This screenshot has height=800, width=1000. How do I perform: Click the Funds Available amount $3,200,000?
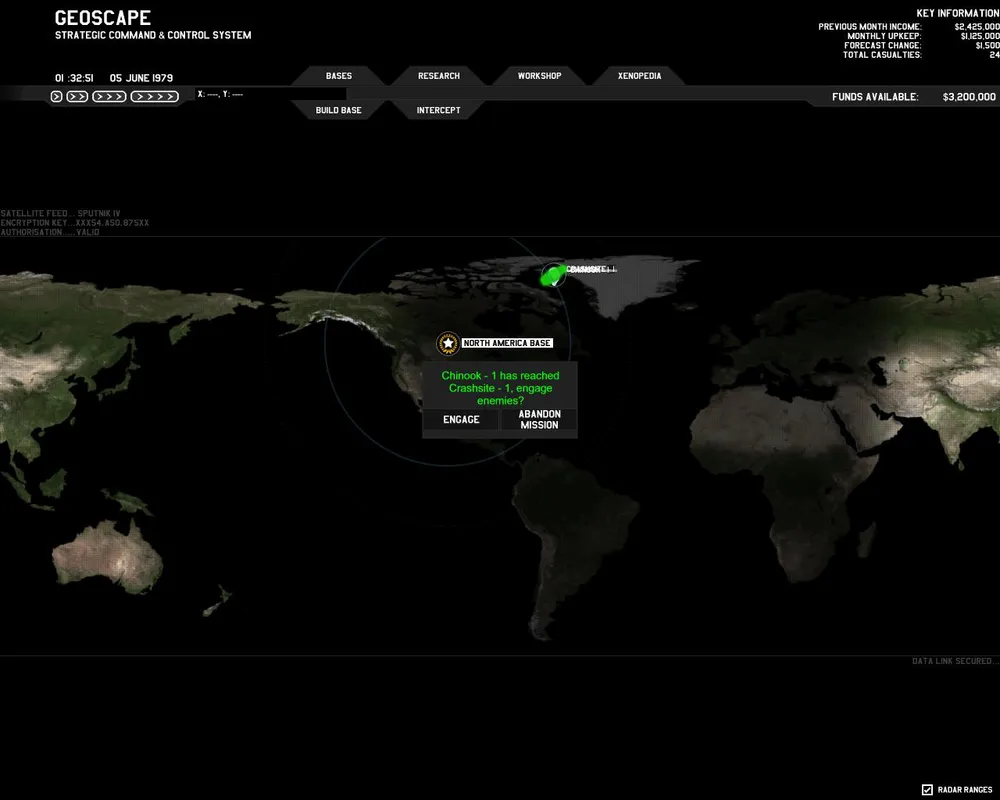tap(969, 97)
